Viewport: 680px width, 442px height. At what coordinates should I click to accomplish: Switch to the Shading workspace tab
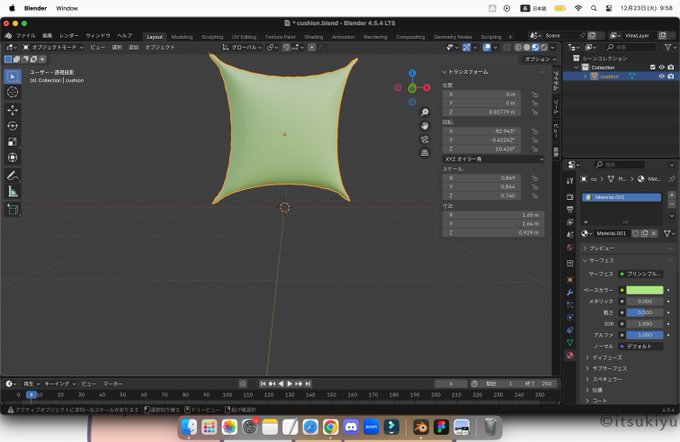314,37
